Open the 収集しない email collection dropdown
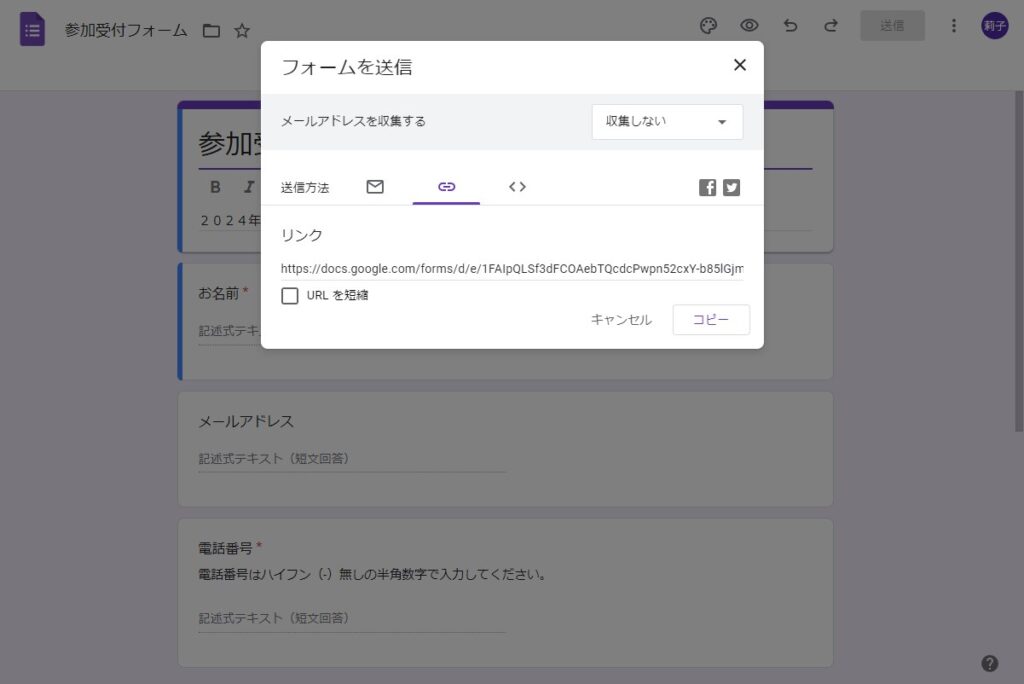The image size is (1024, 684). tap(667, 122)
